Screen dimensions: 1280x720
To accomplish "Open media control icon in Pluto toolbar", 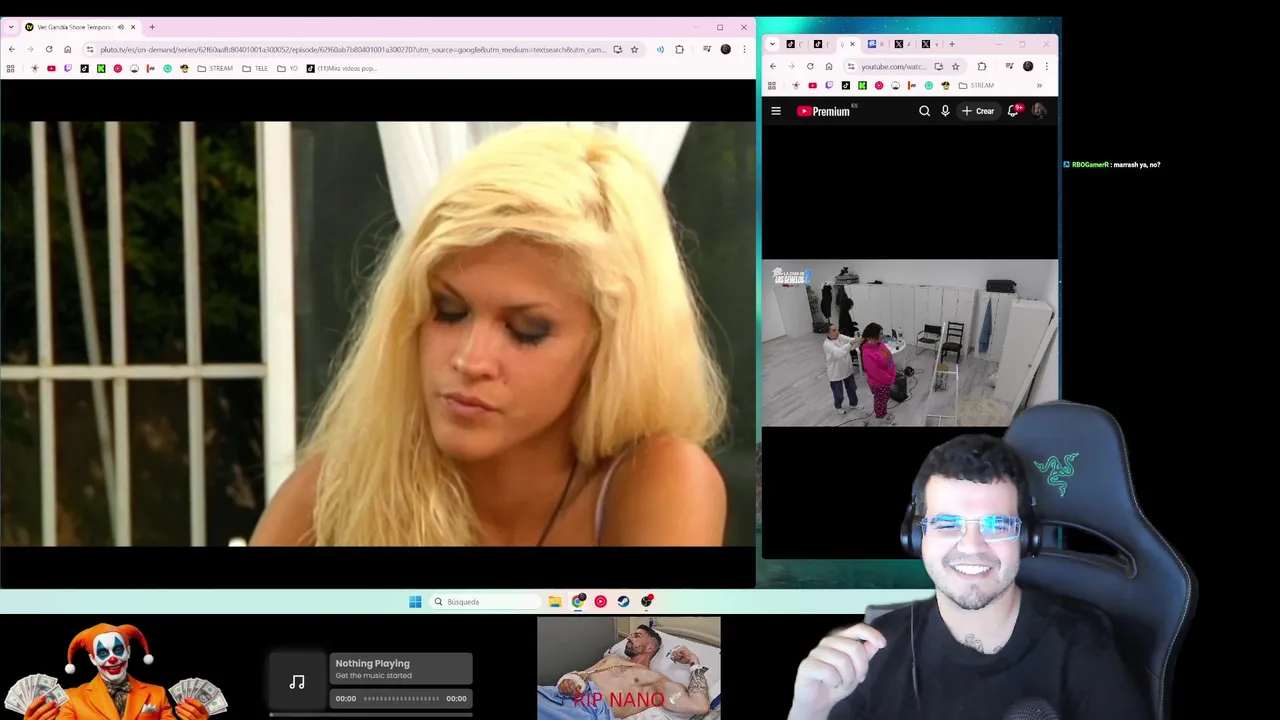I will pyautogui.click(x=706, y=49).
